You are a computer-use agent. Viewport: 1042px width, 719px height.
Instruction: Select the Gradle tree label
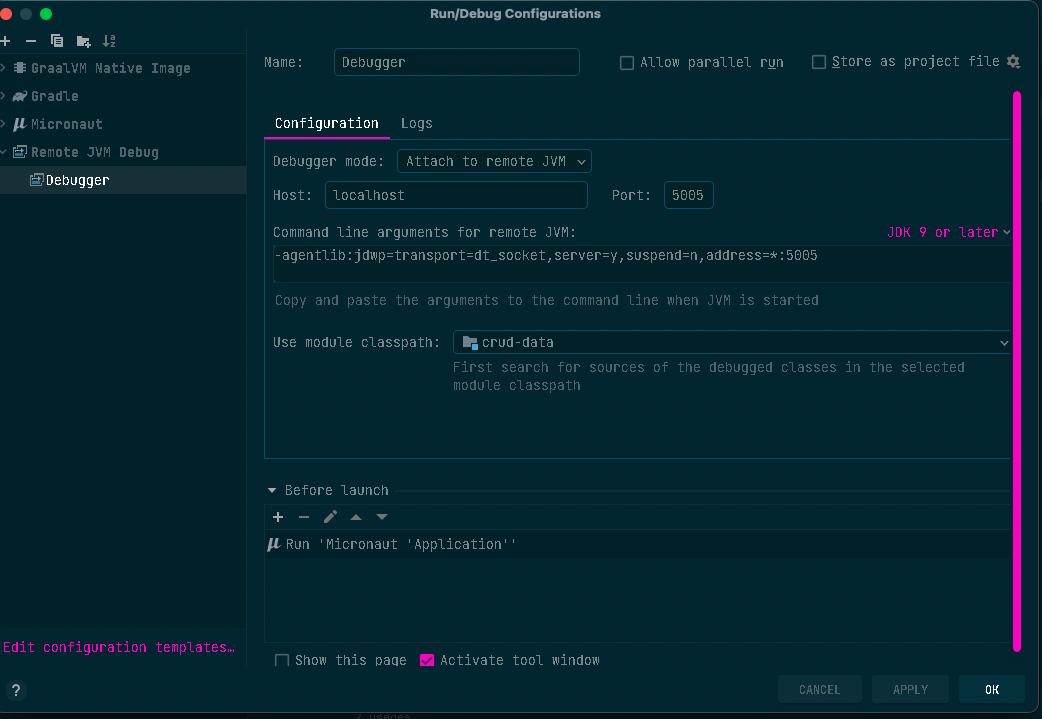point(54,96)
